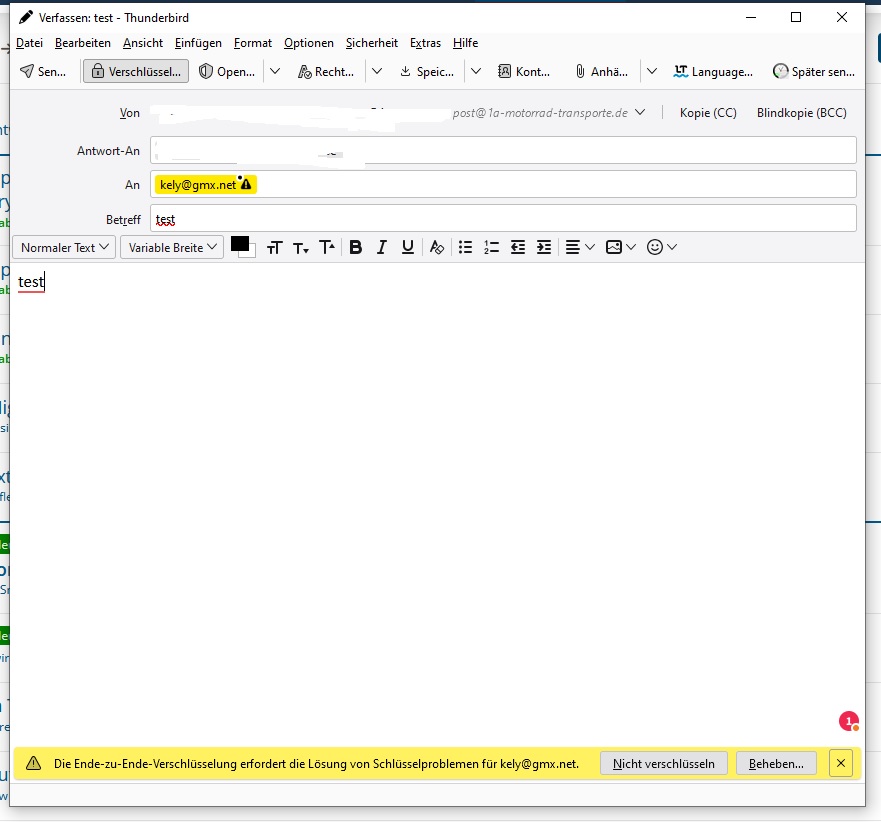This screenshot has height=822, width=881.
Task: Toggle underline formatting
Action: tap(408, 247)
